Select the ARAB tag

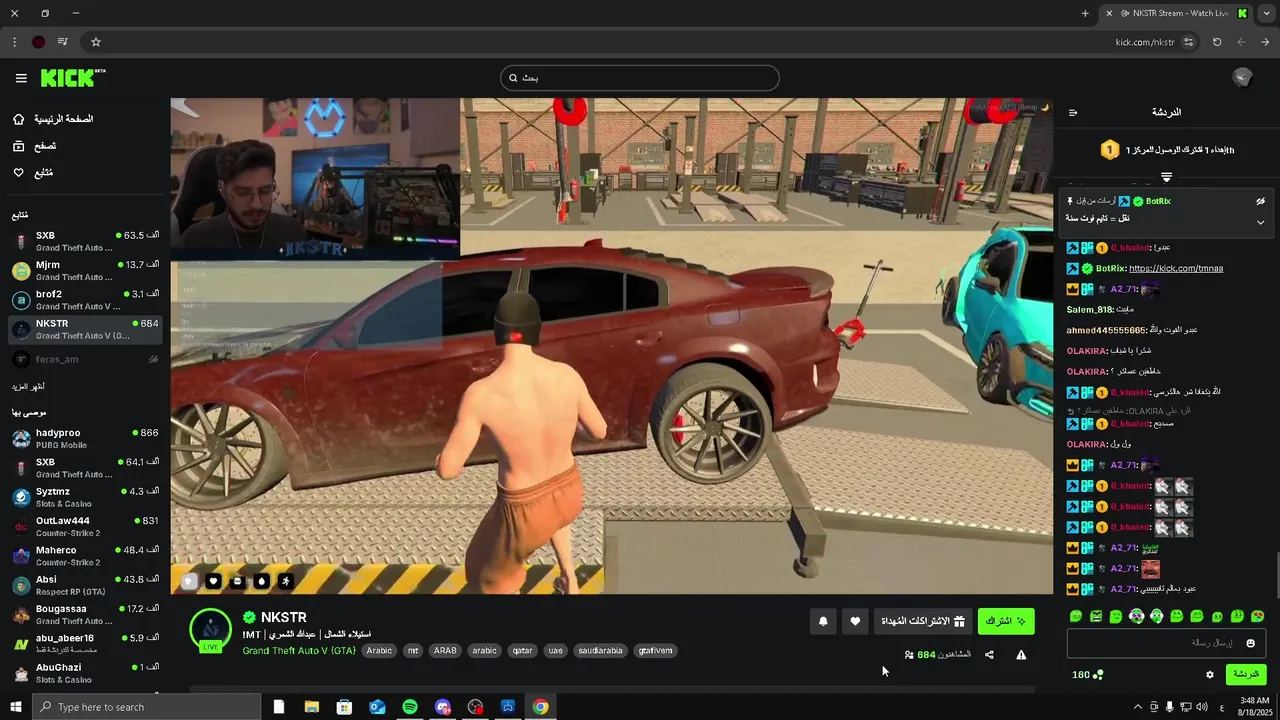[445, 651]
